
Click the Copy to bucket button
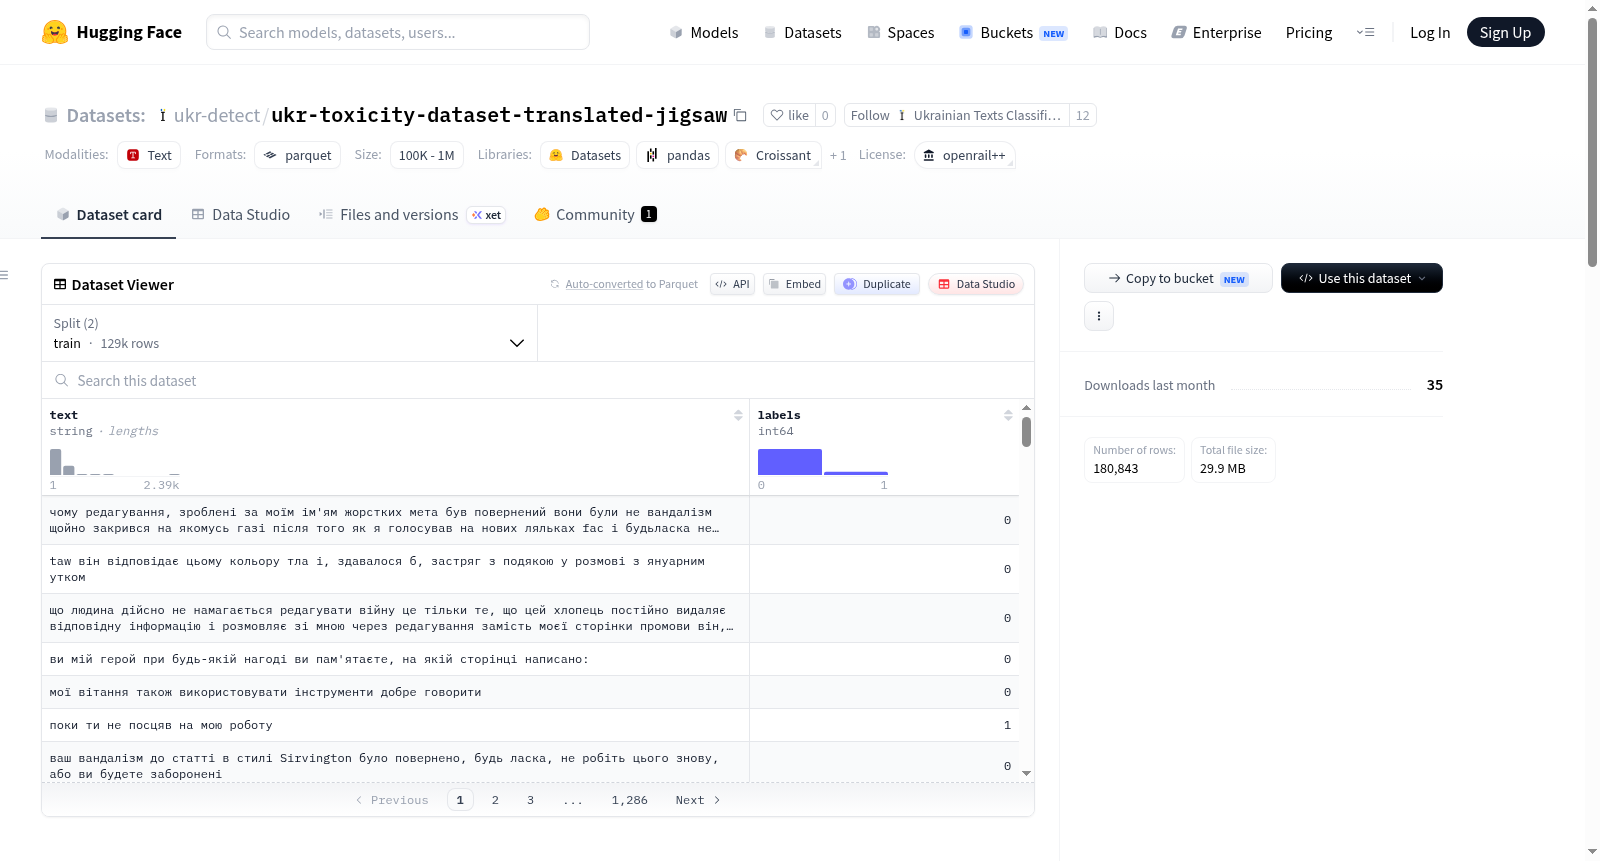(x=1178, y=278)
